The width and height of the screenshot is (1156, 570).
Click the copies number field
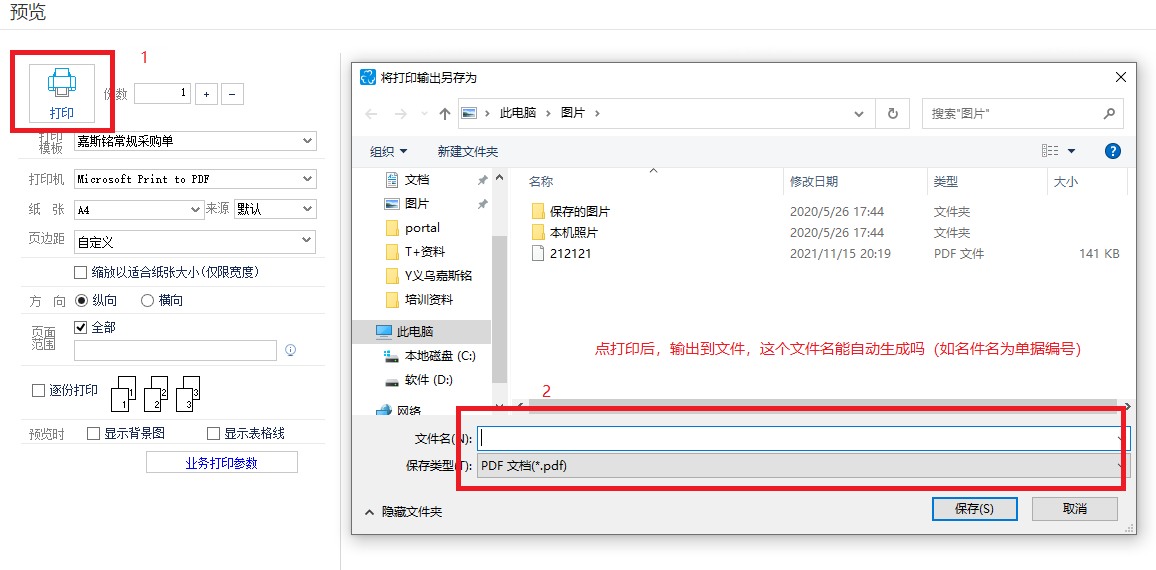[162, 94]
